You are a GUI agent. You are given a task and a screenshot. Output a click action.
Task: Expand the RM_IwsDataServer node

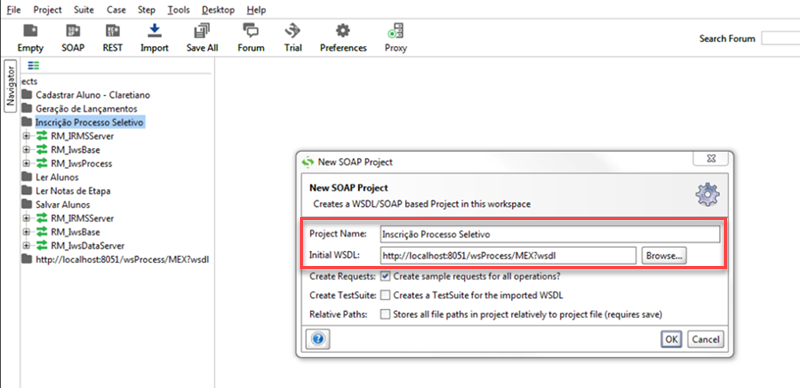coord(26,246)
